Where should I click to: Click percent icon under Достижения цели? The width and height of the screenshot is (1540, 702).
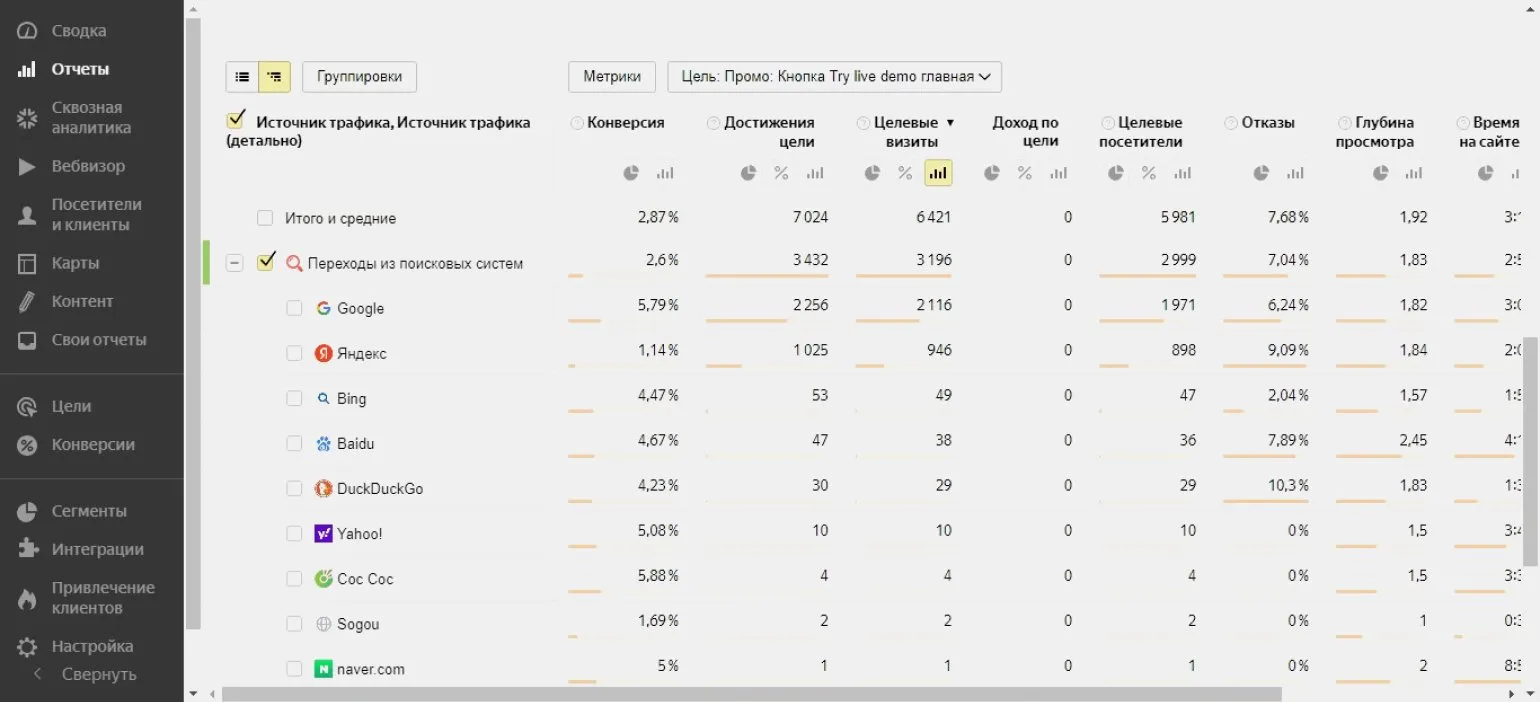pyautogui.click(x=781, y=173)
